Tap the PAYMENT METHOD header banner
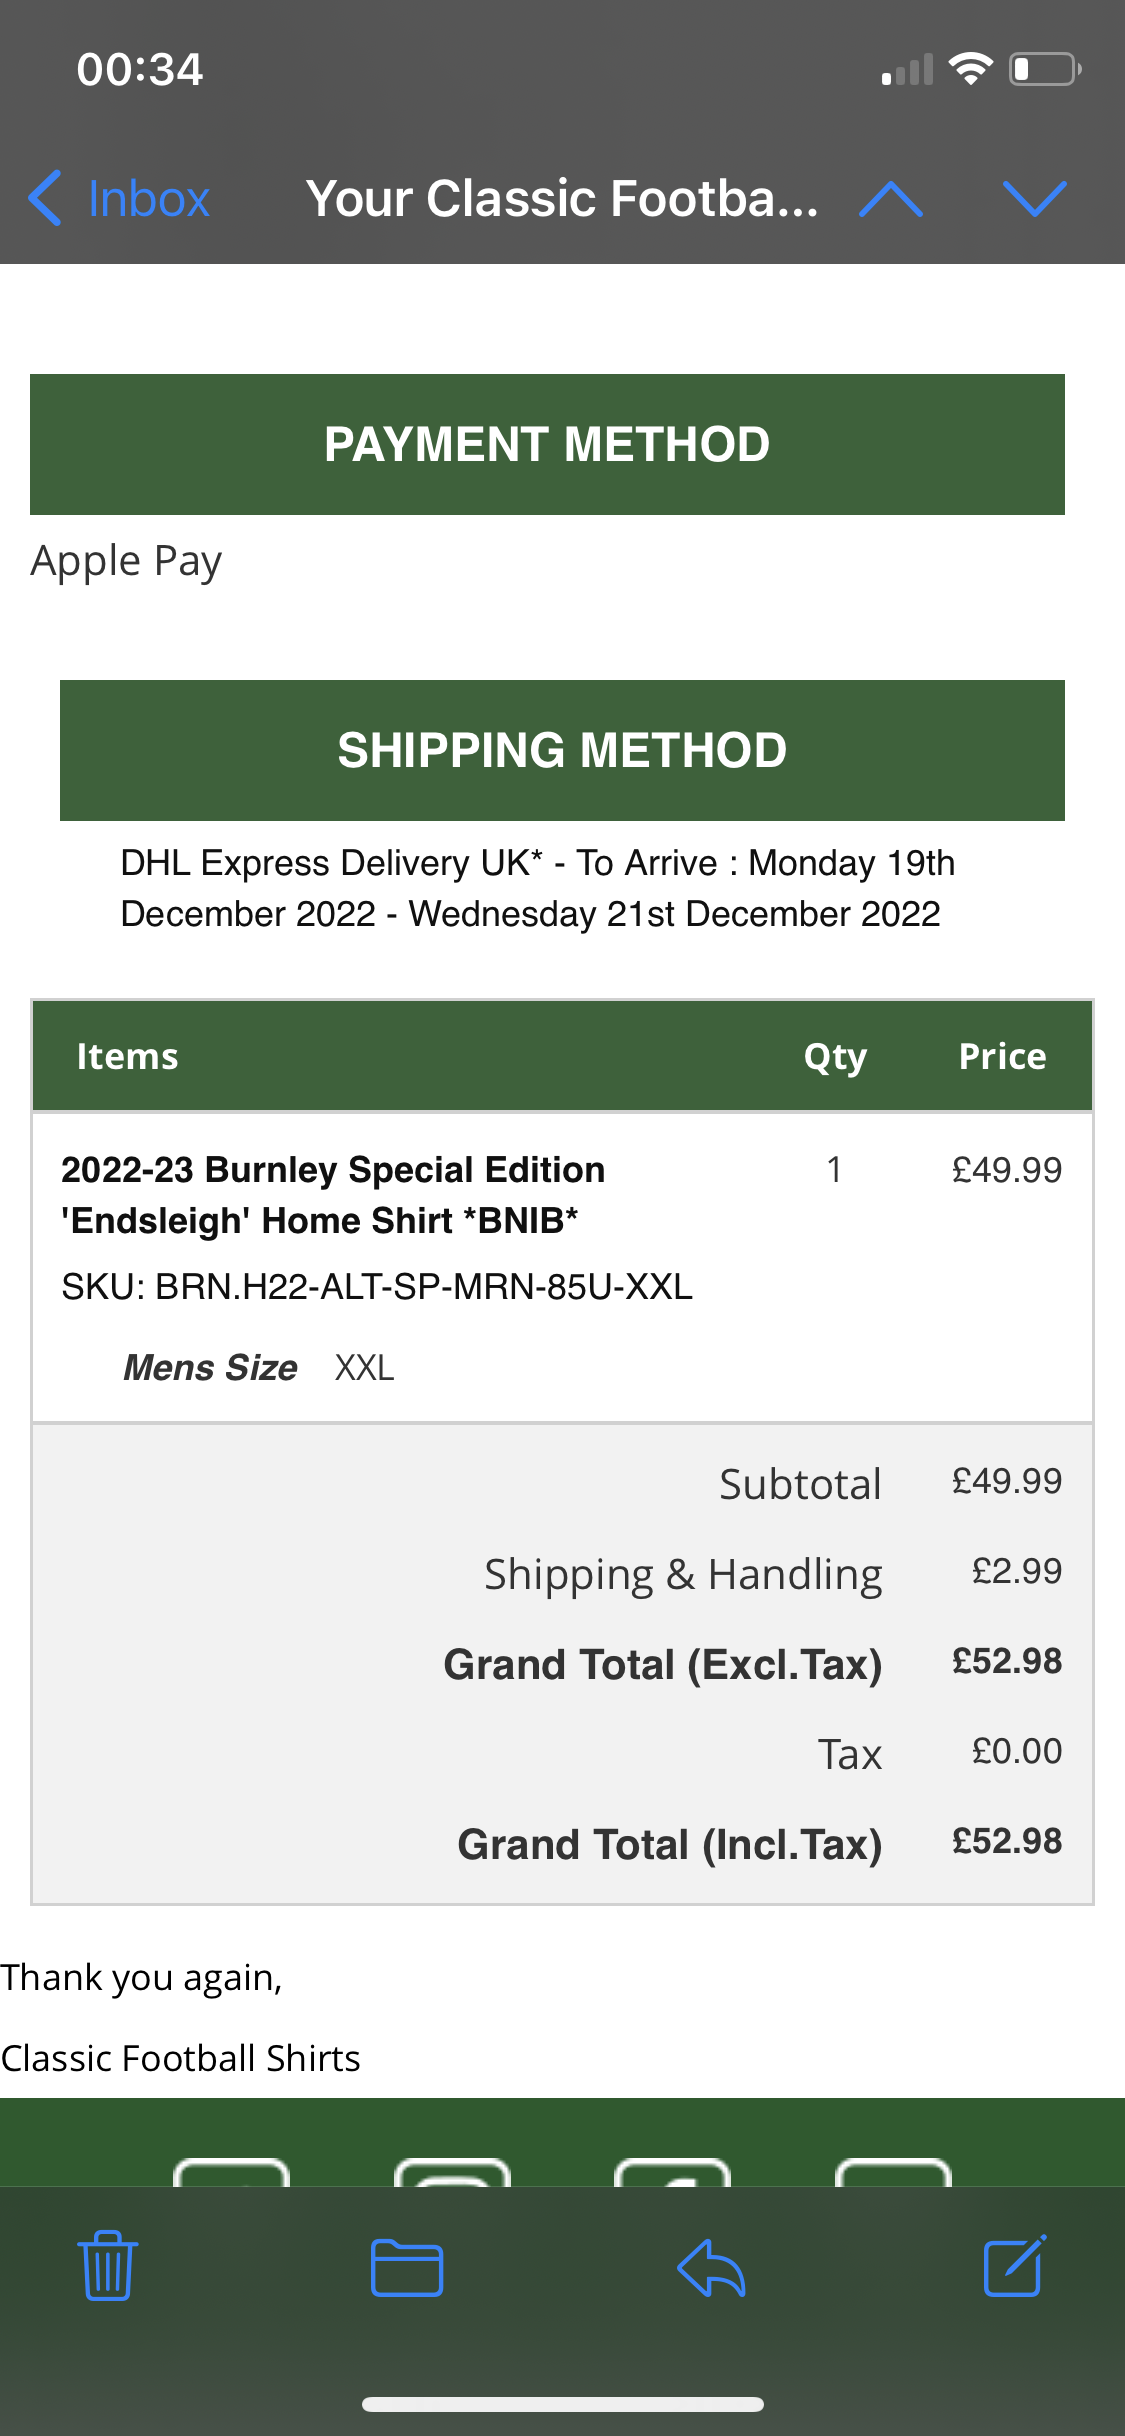 coord(547,444)
